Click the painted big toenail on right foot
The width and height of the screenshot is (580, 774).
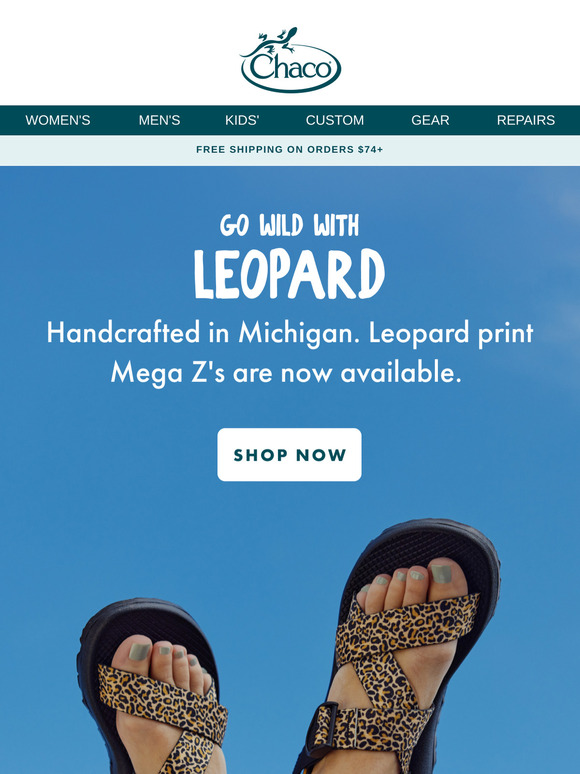[441, 573]
